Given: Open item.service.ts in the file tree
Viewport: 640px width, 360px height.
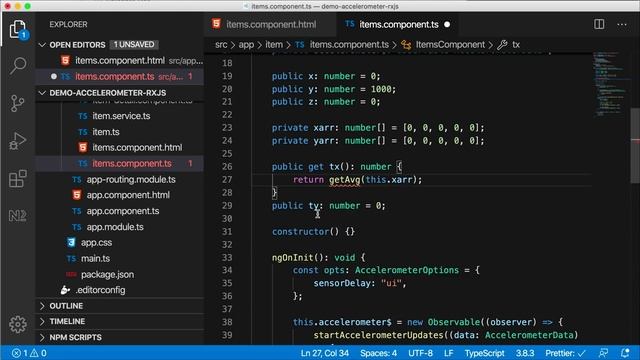Looking at the screenshot, I should point(121,116).
